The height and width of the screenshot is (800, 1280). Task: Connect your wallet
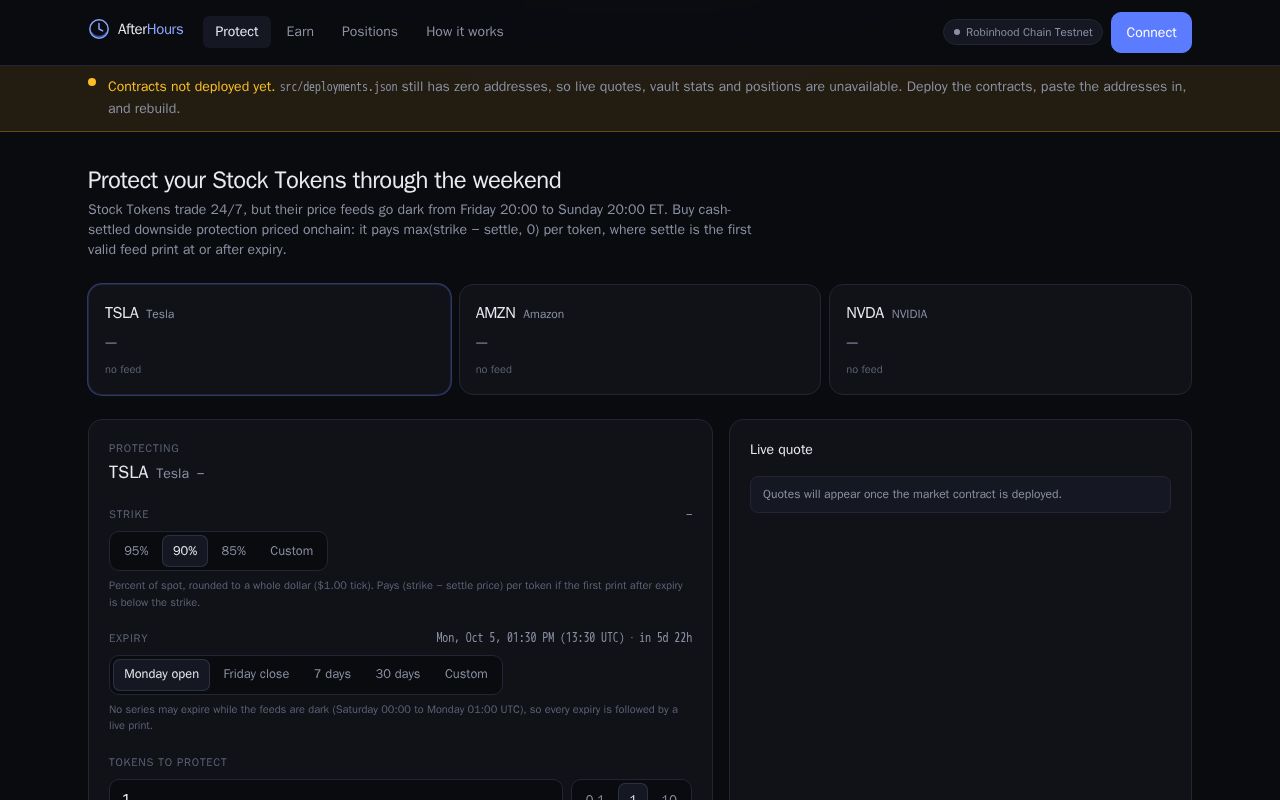1151,32
